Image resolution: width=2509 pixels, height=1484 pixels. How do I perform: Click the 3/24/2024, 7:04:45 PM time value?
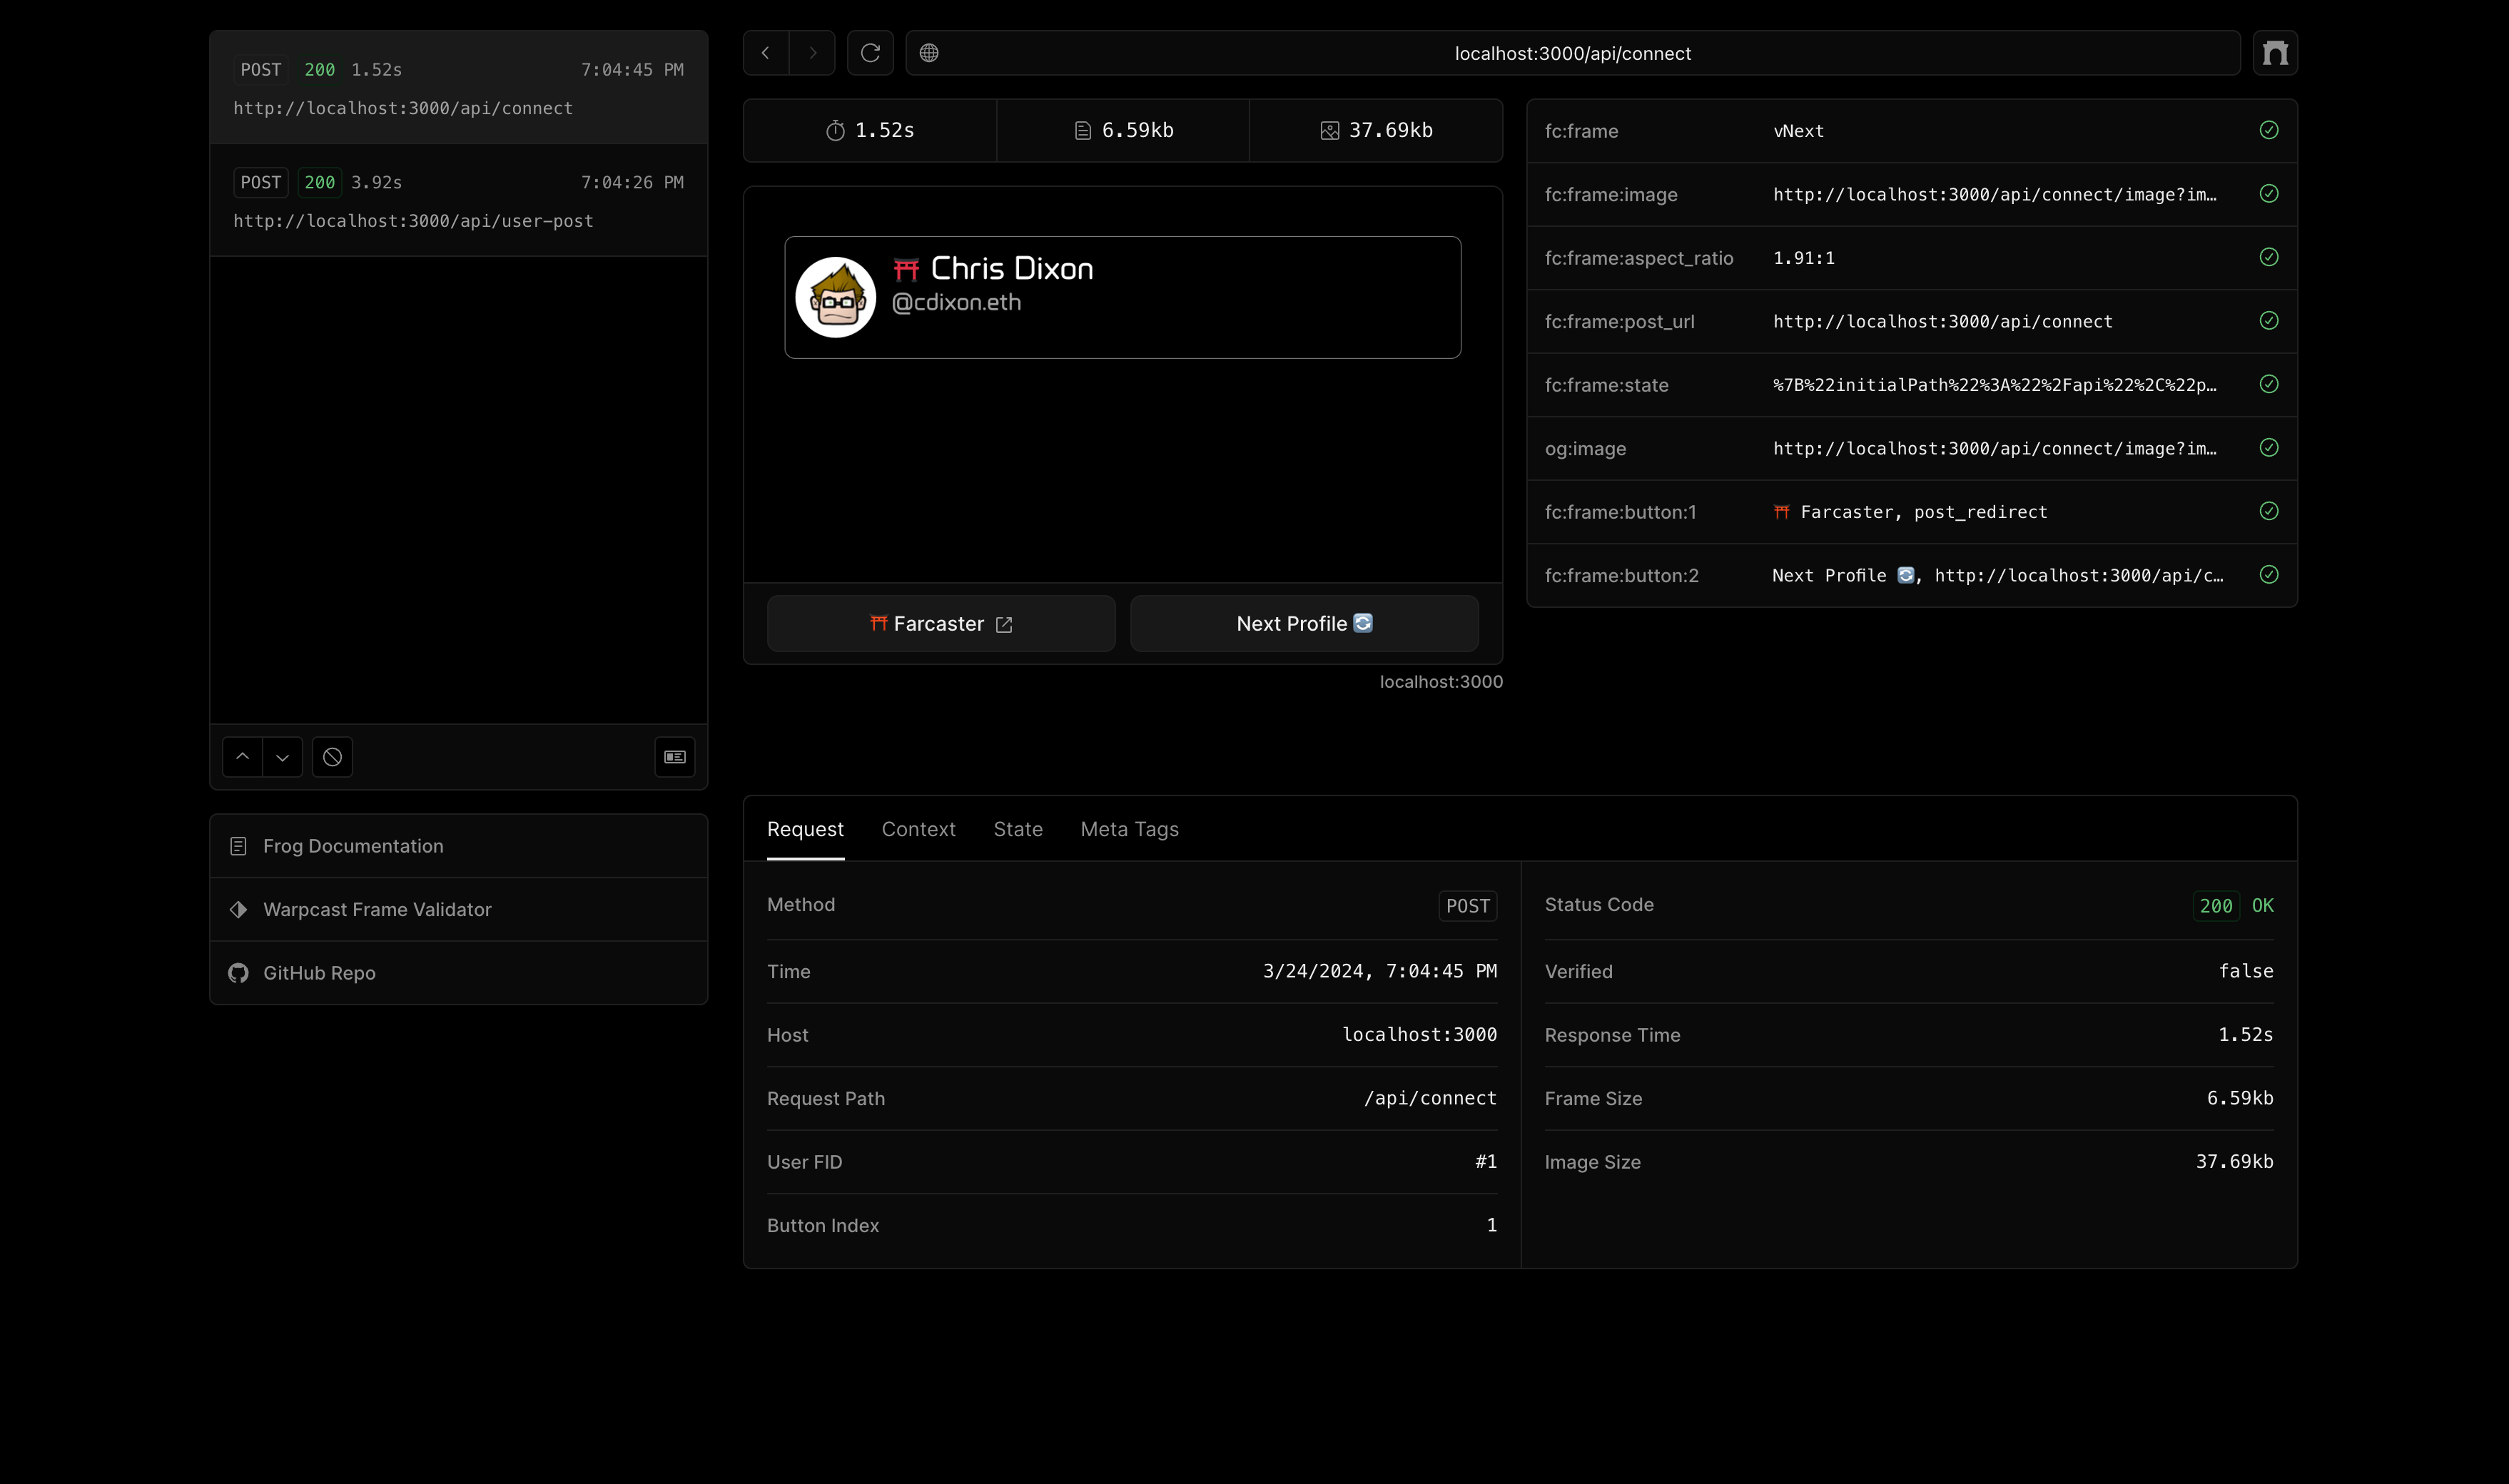pos(1380,971)
